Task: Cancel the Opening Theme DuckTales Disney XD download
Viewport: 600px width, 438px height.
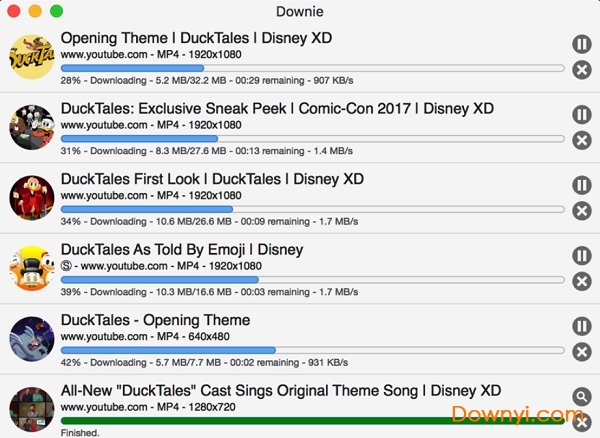Action: [x=581, y=70]
